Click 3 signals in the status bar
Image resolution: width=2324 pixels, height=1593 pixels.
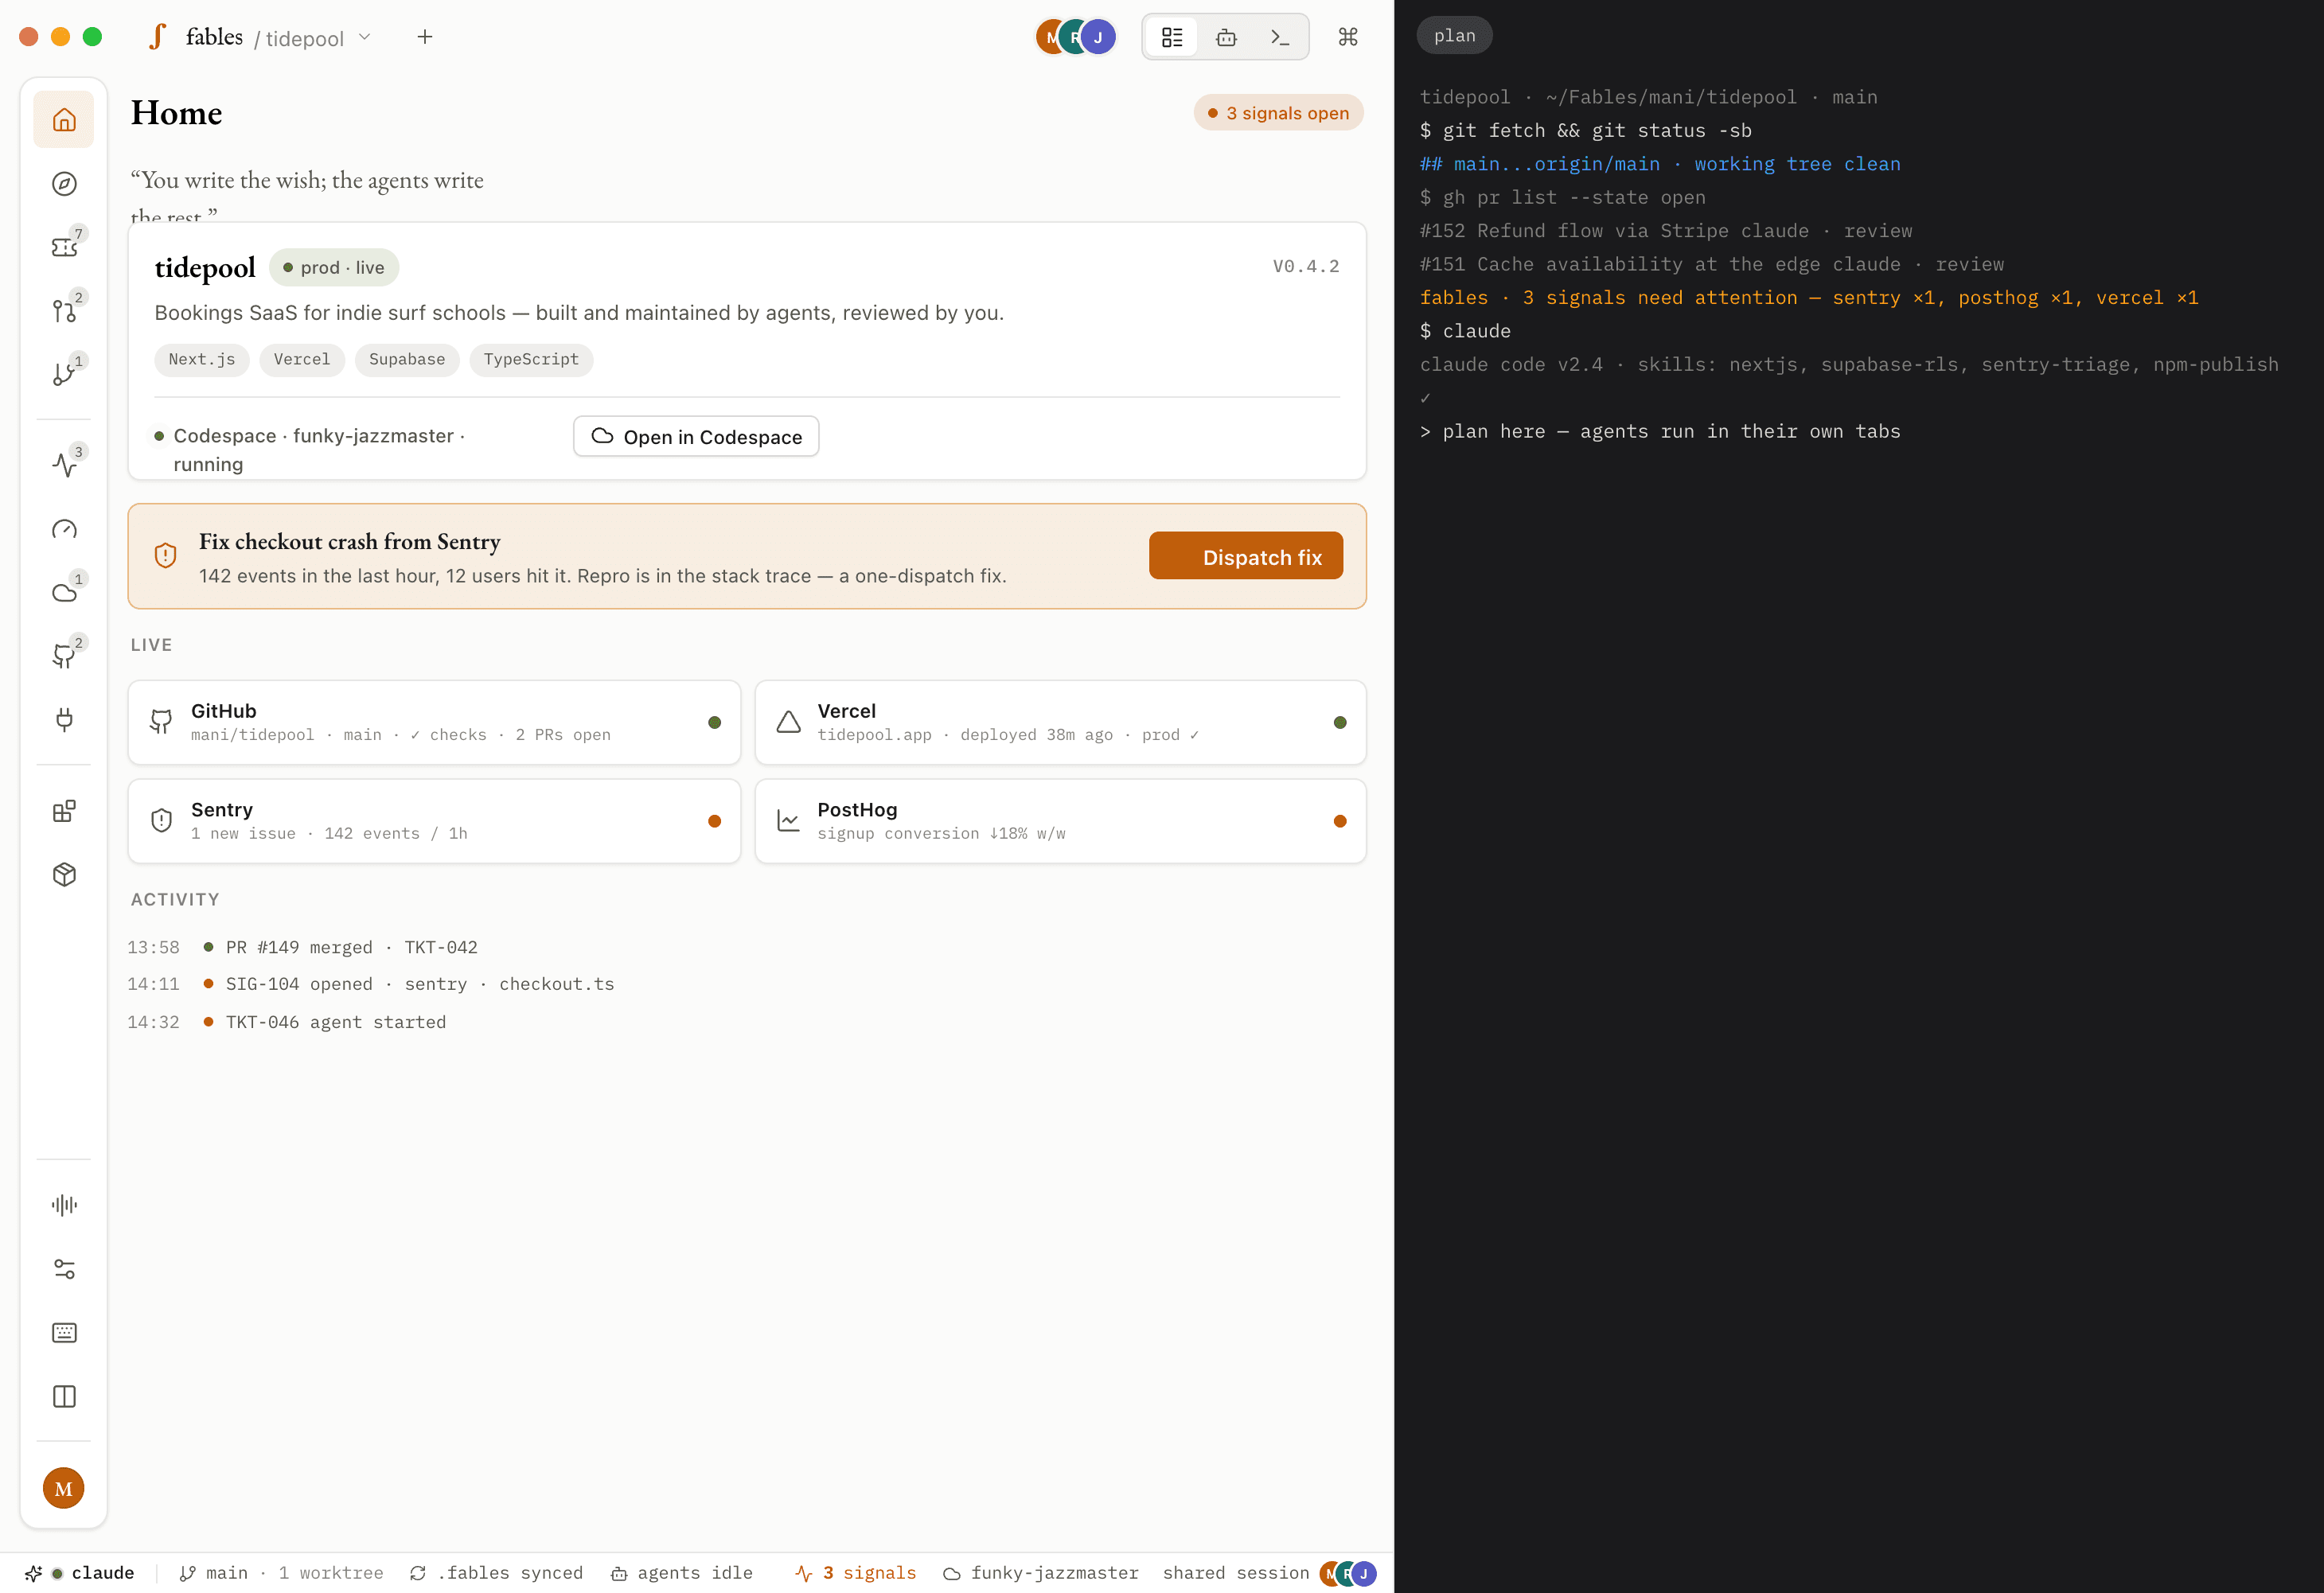coord(856,1573)
